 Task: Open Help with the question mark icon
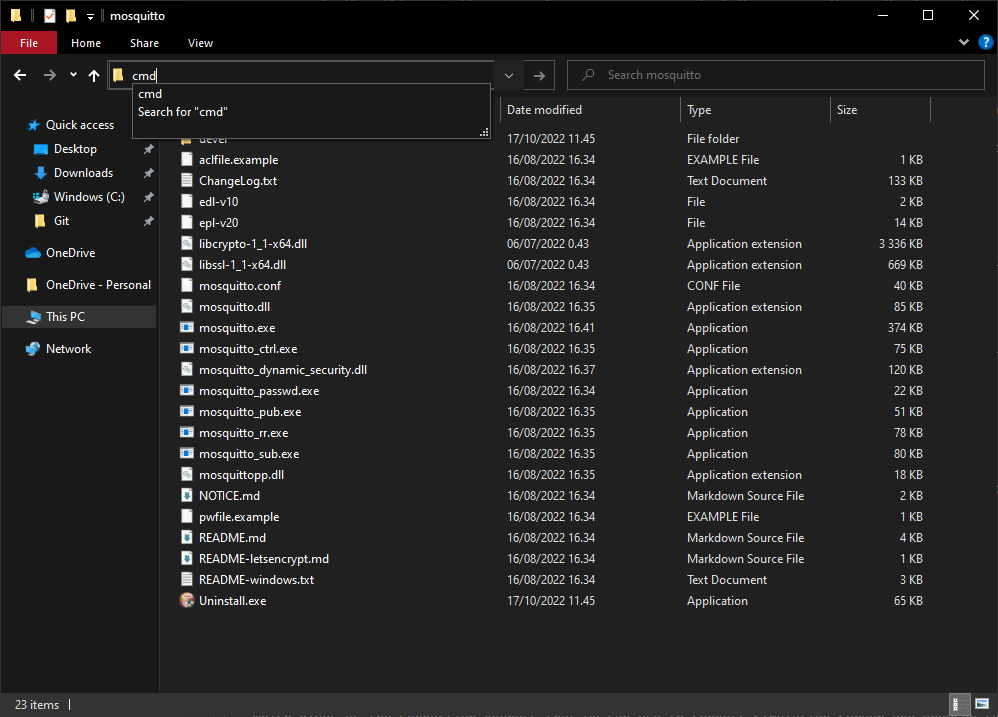pyautogui.click(x=985, y=42)
